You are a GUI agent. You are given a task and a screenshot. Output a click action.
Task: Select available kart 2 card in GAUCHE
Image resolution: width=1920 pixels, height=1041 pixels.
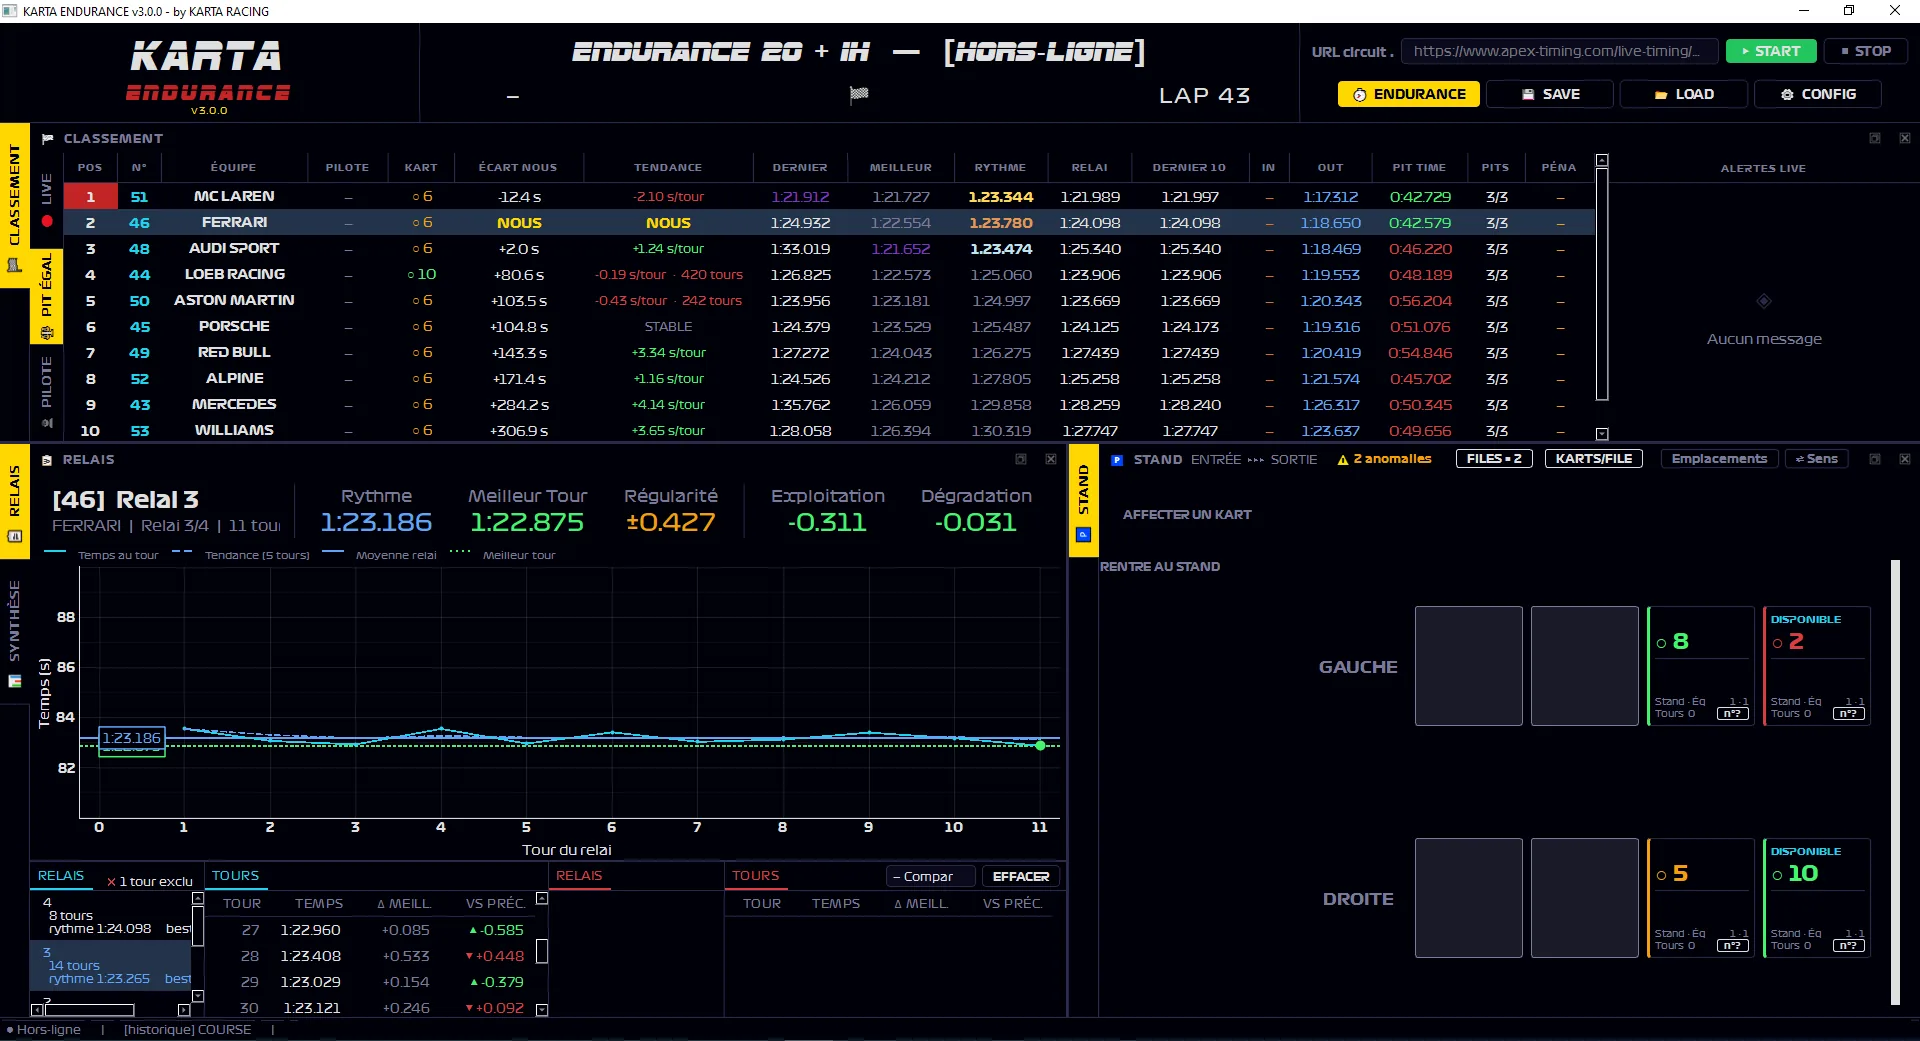tap(1818, 666)
